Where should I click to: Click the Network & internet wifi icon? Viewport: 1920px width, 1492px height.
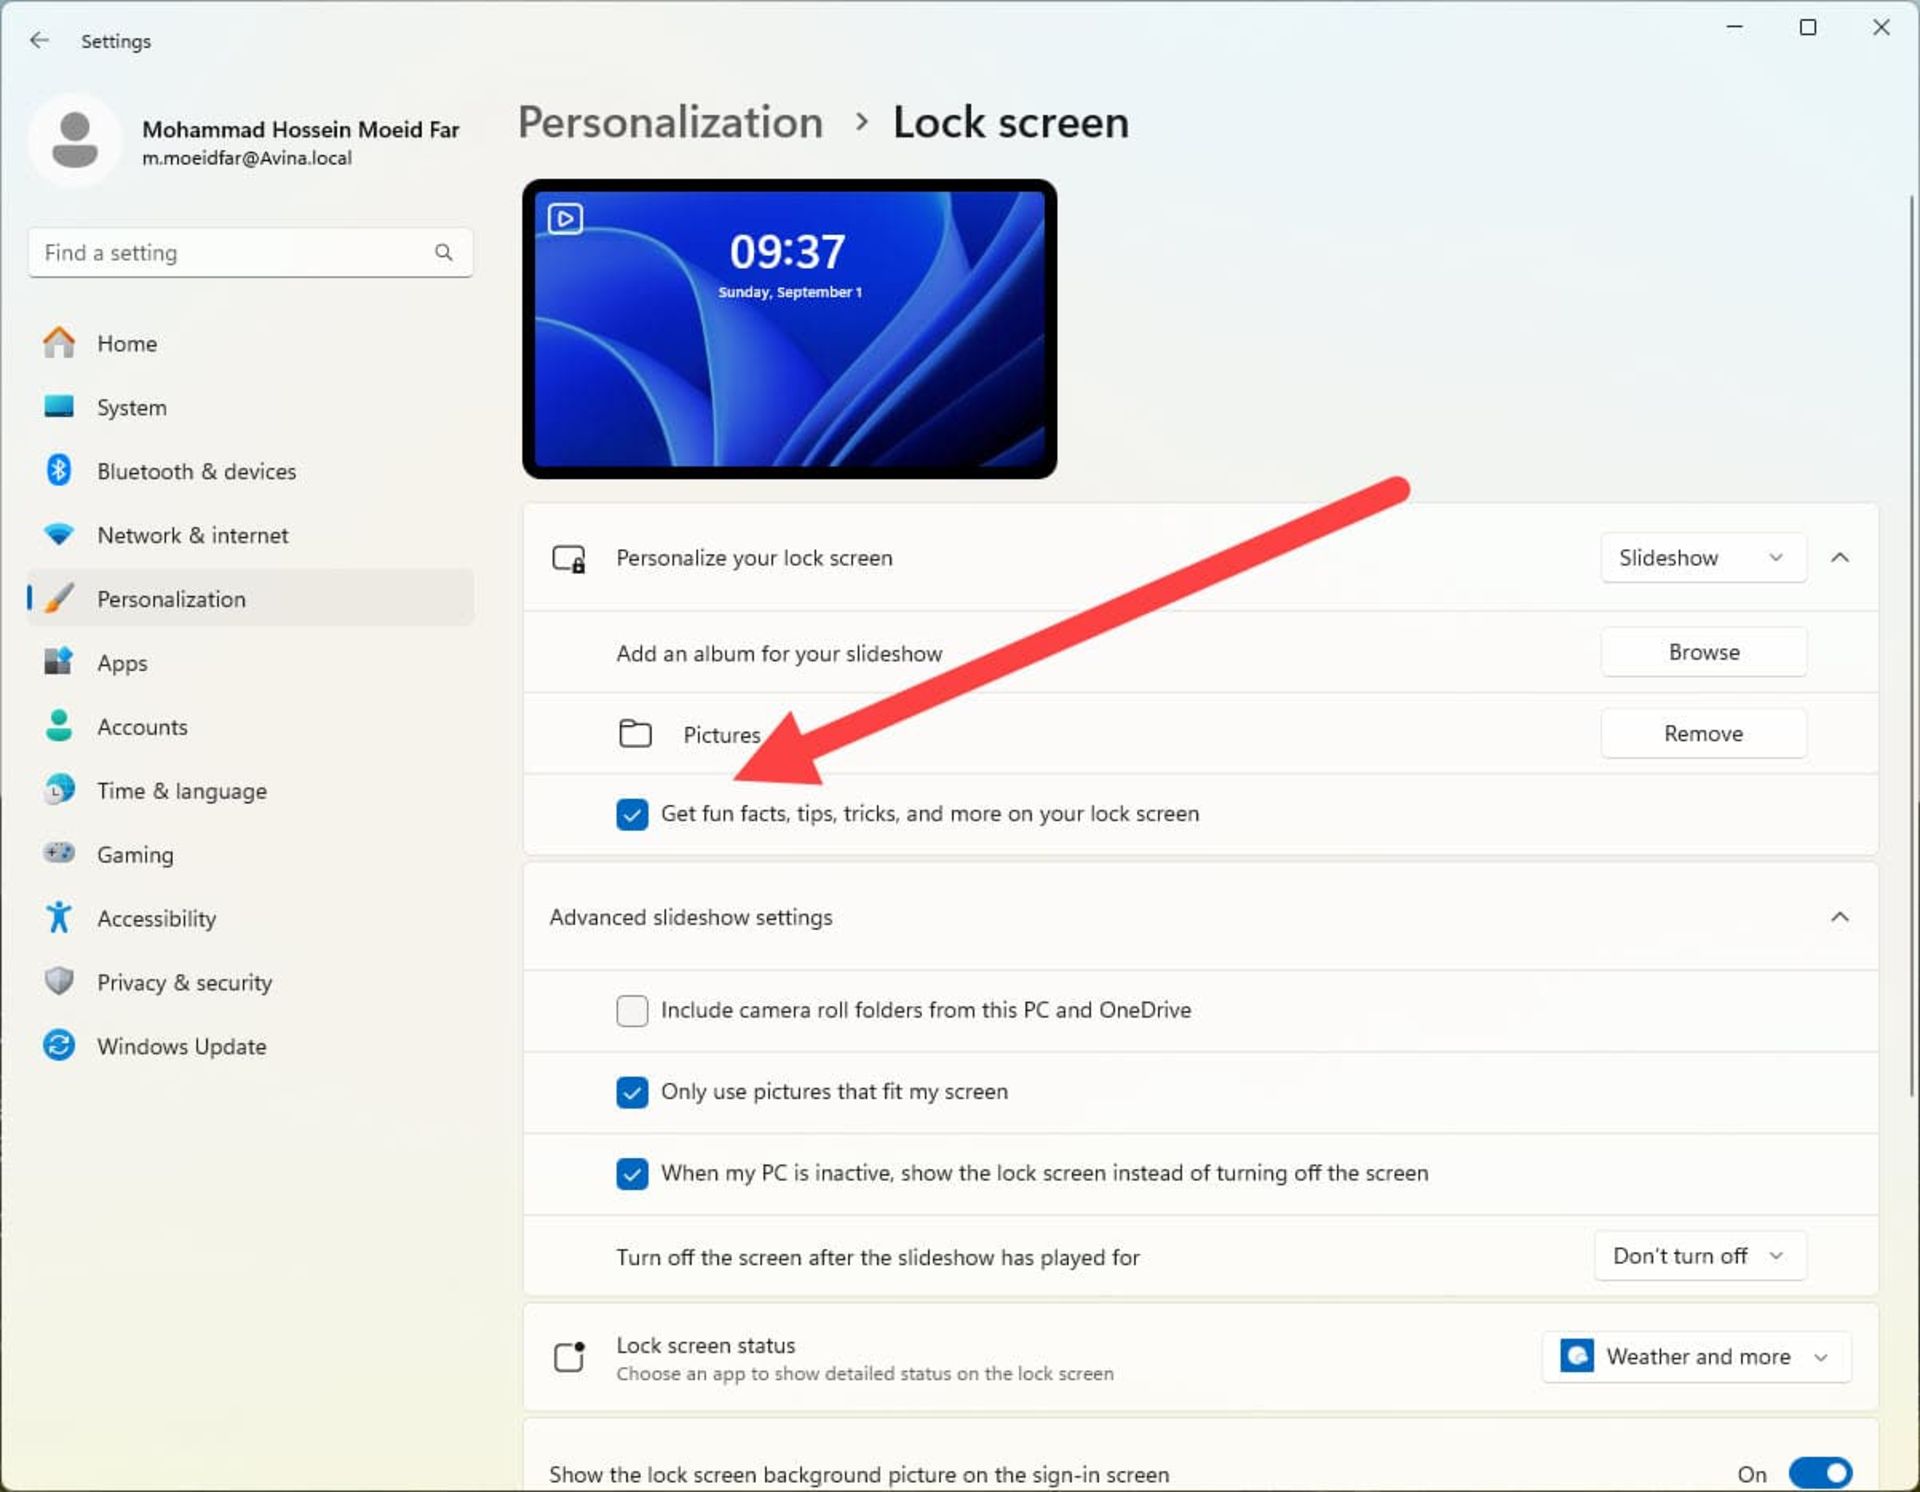point(59,534)
